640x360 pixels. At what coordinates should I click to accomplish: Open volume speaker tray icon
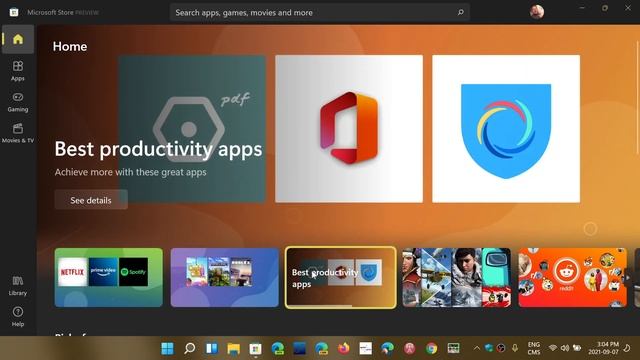565,348
